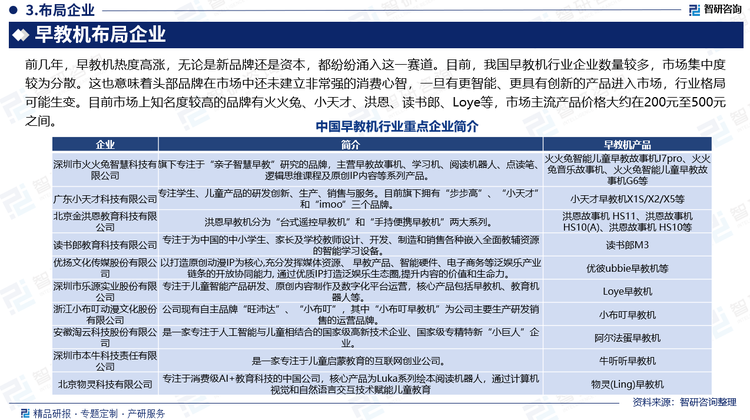Select the cell 安徽淘云科技股份有限公司
The height and width of the screenshot is (420, 750).
[105, 337]
